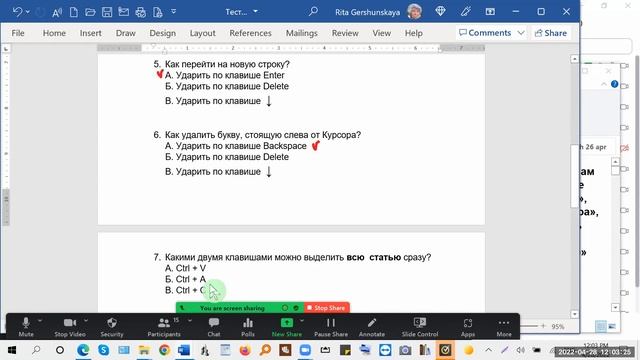Open the Mailings ribbon tab
Viewport: 640px width, 360px height.
coord(302,33)
